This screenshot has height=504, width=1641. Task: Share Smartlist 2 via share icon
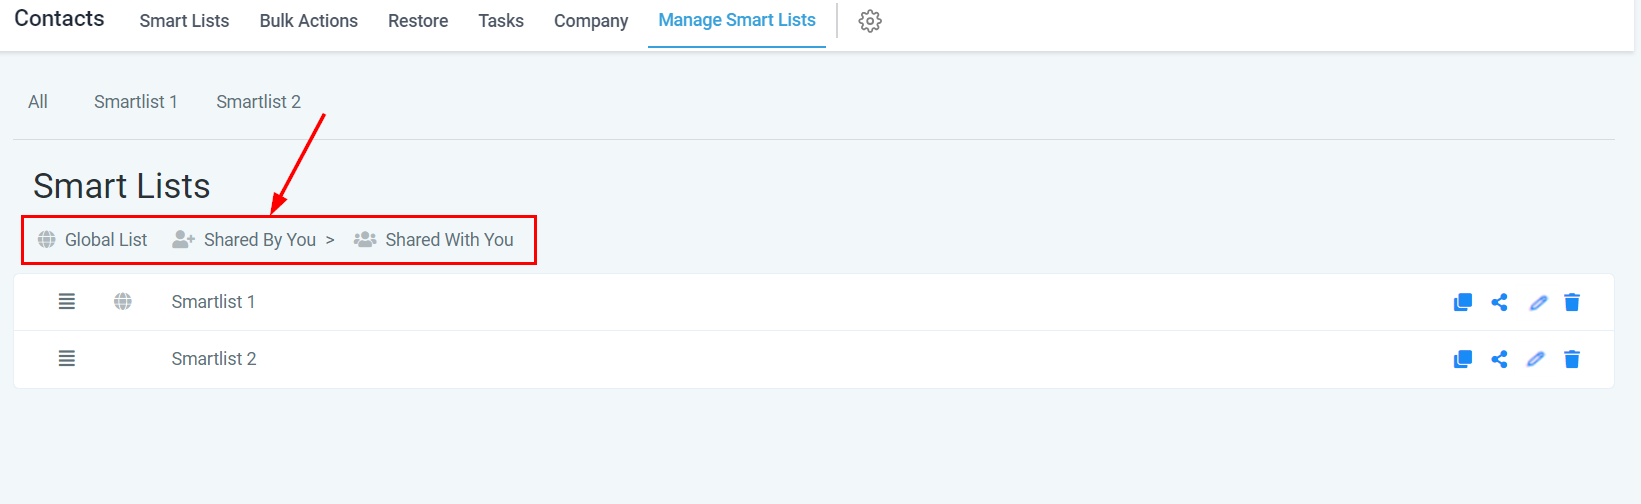1499,359
